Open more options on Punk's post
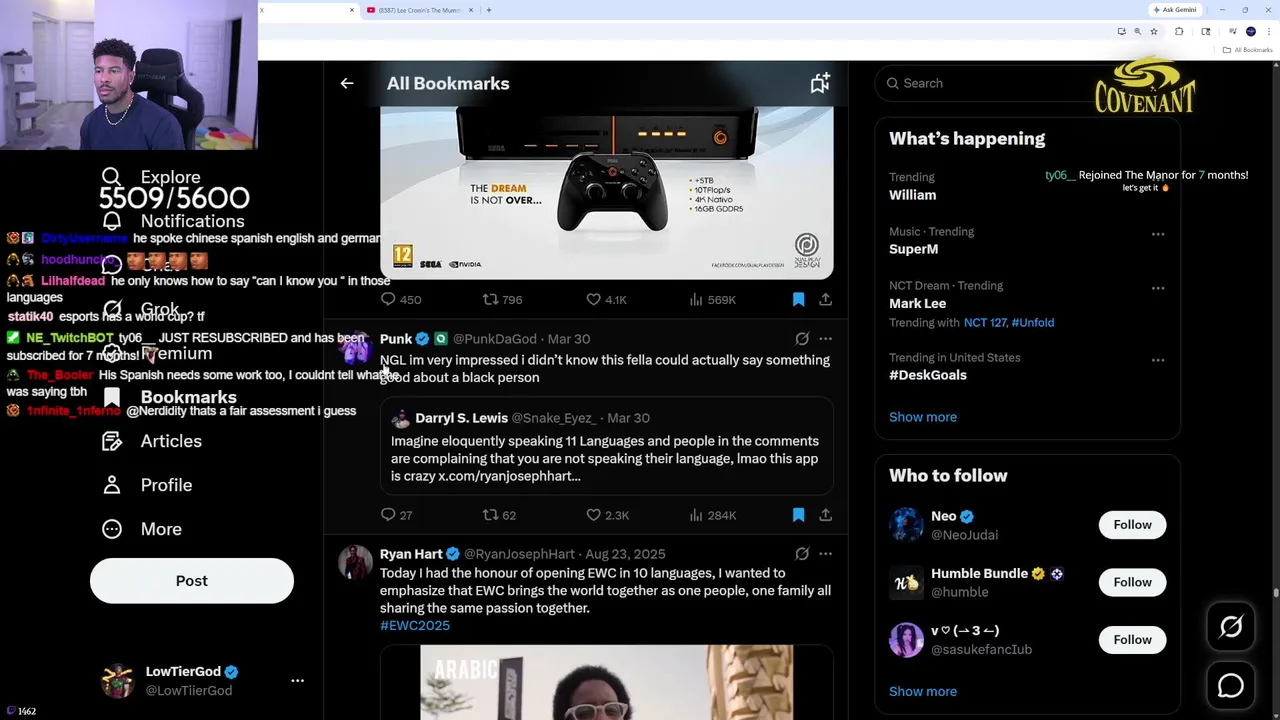Image resolution: width=1280 pixels, height=720 pixels. click(825, 339)
